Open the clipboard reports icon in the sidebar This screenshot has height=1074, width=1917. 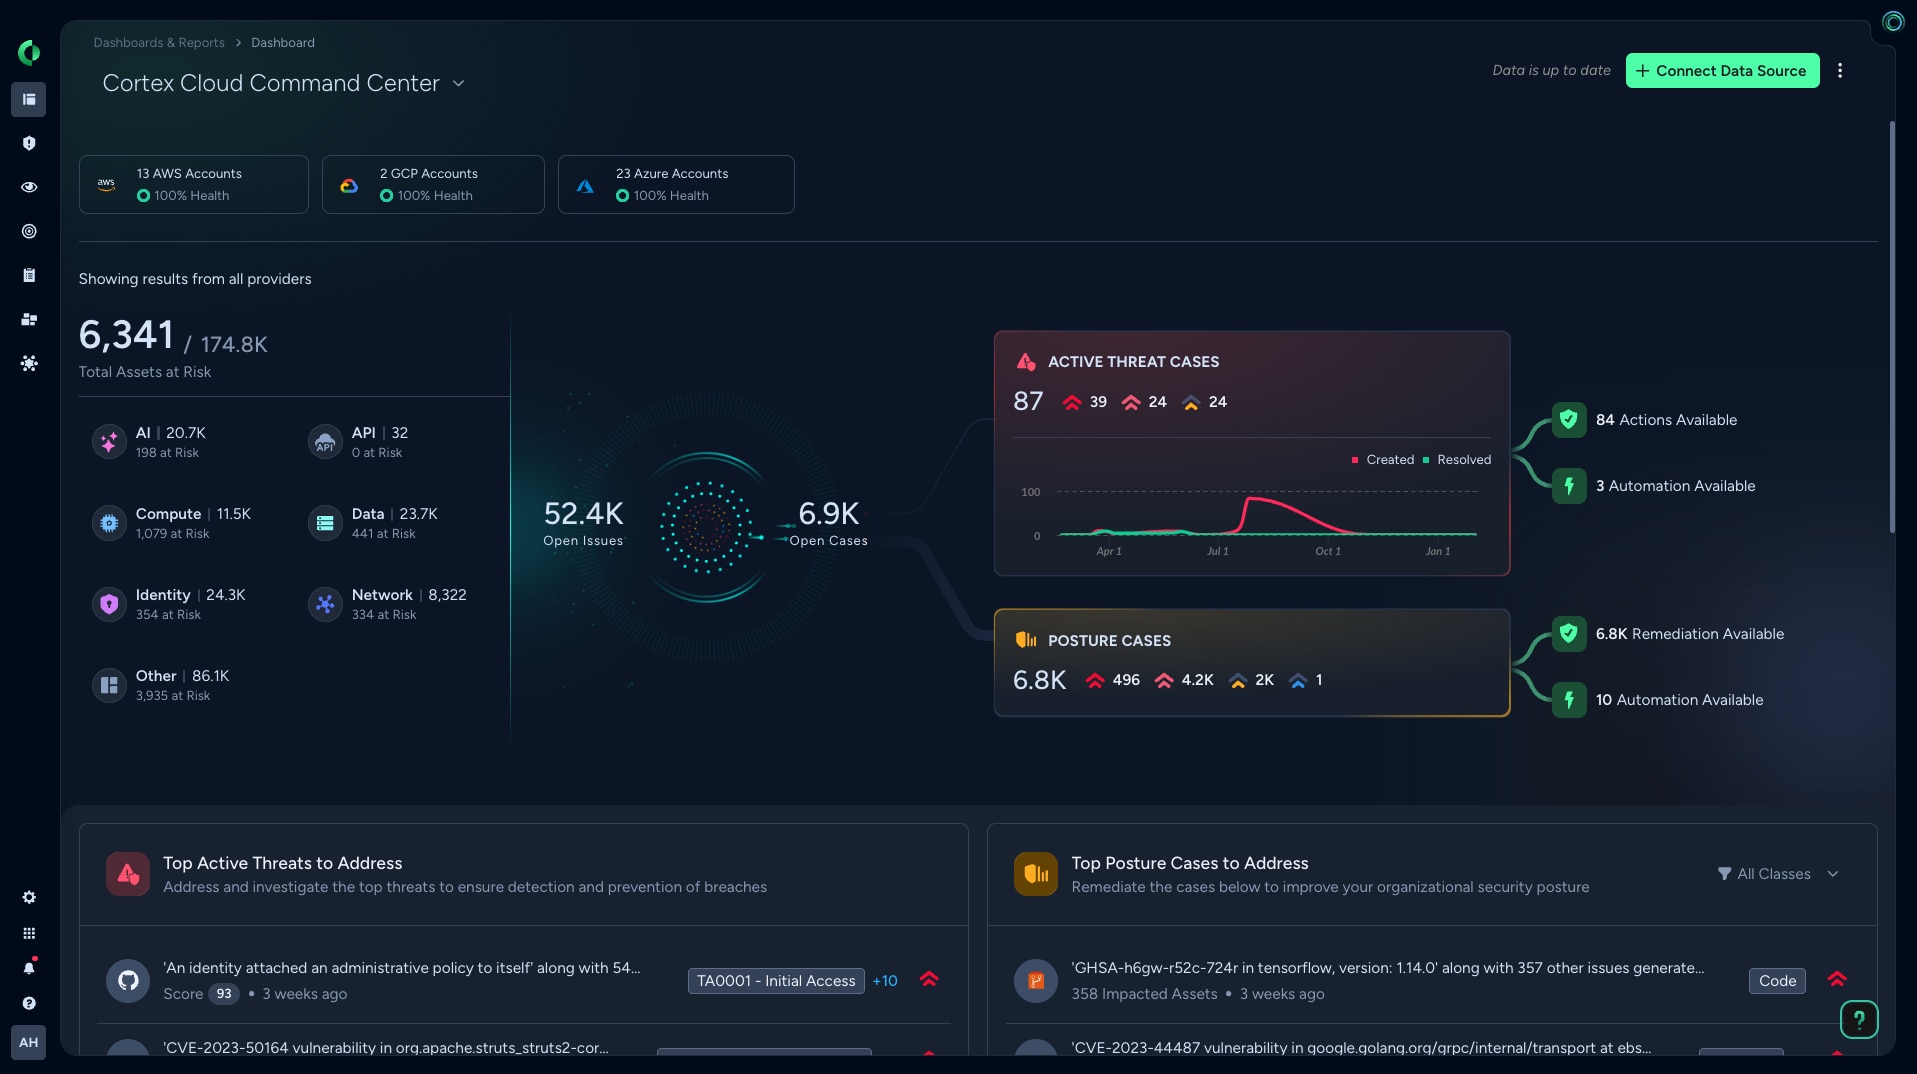click(28, 275)
